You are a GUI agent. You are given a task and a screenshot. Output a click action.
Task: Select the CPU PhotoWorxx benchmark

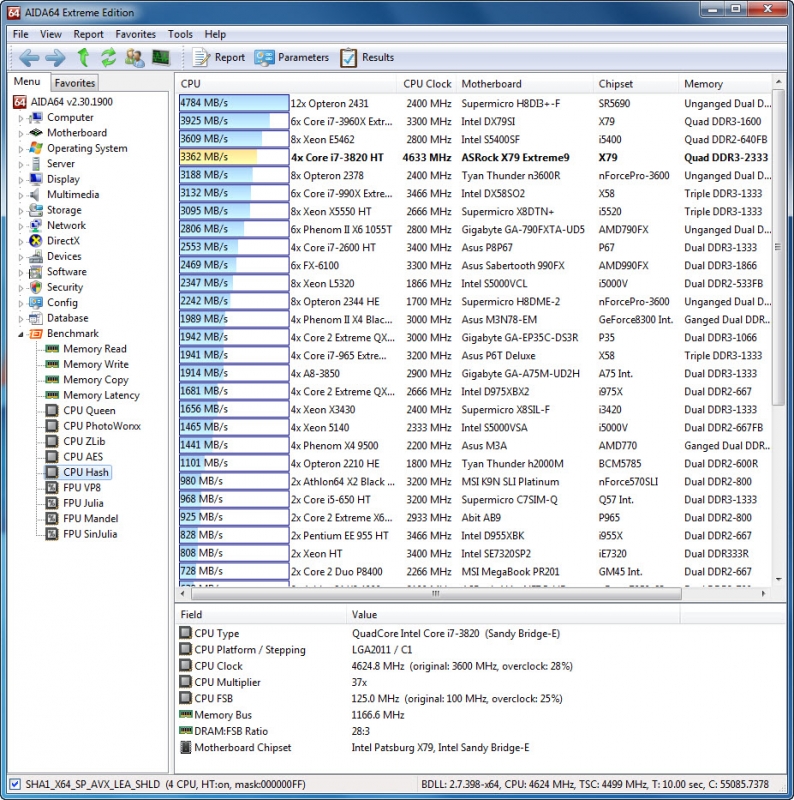(102, 426)
